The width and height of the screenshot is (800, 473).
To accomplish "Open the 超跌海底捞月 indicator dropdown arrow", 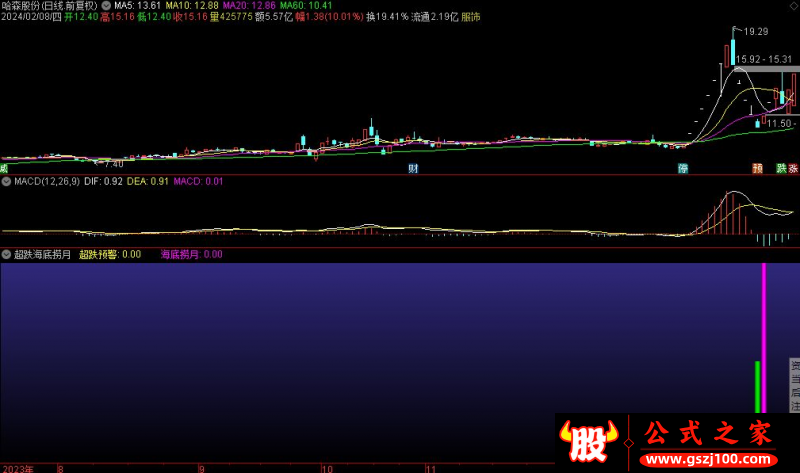I will coord(6,255).
